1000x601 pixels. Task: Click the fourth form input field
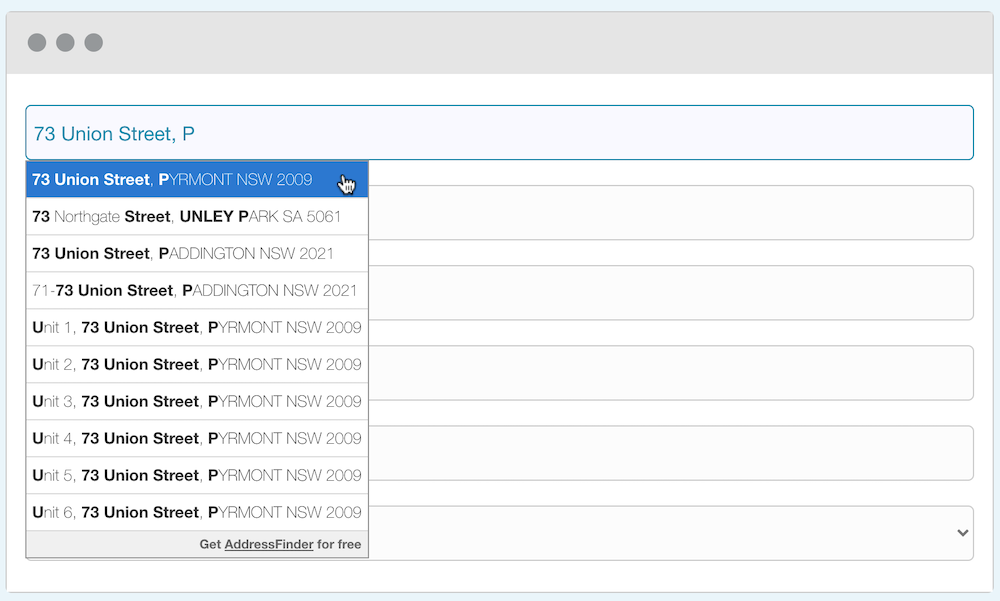(x=671, y=373)
